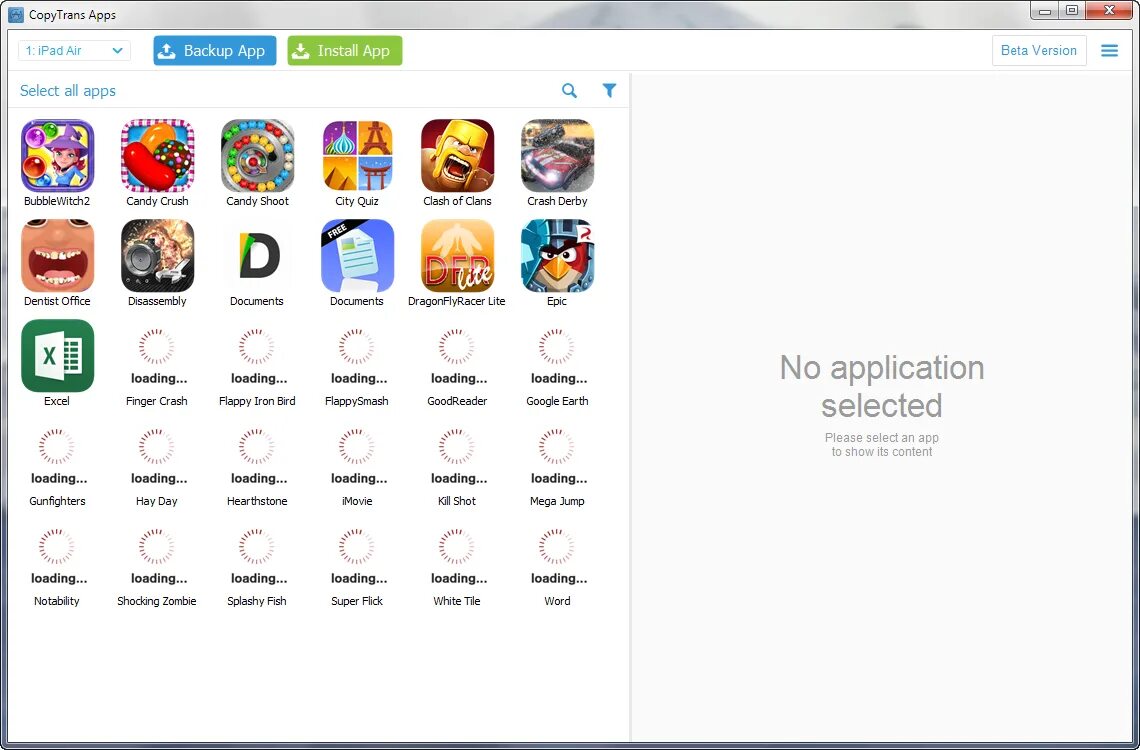The width and height of the screenshot is (1140, 750).
Task: Select the Notability loading placeholder
Action: (x=57, y=556)
